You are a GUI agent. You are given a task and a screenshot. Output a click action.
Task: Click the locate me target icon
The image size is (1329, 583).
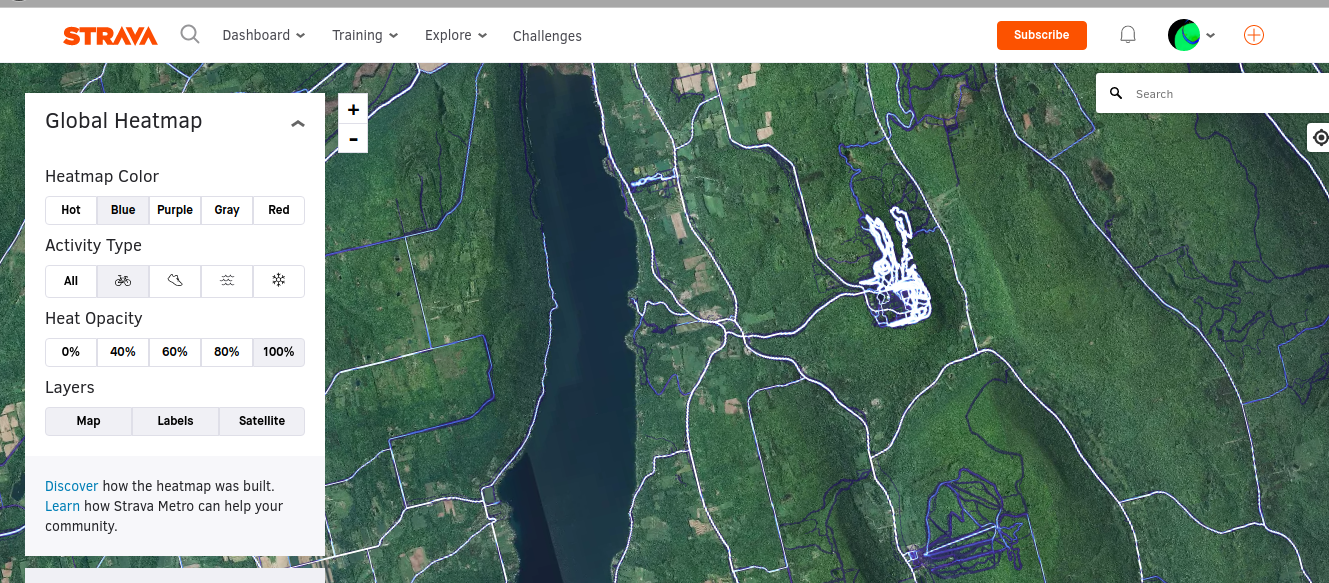pyautogui.click(x=1320, y=138)
